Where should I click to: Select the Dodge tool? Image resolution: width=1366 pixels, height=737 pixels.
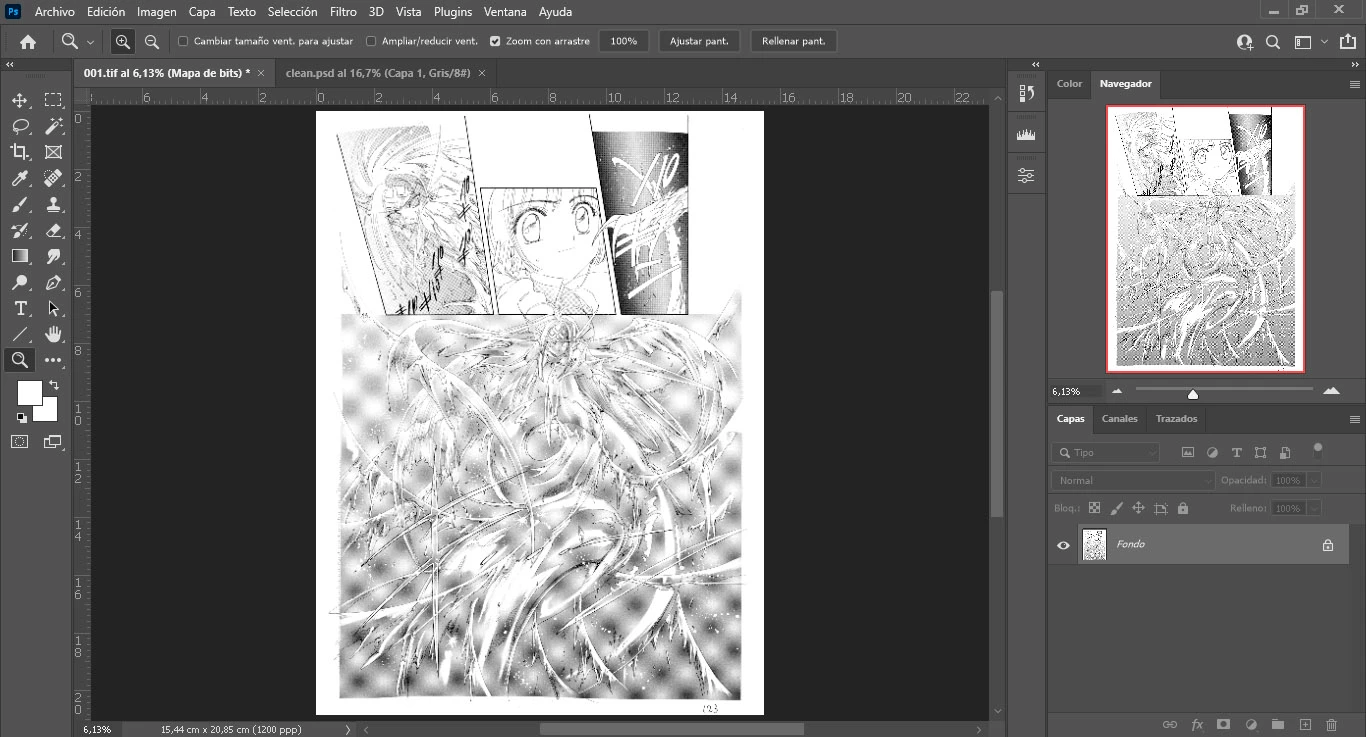pos(20,283)
